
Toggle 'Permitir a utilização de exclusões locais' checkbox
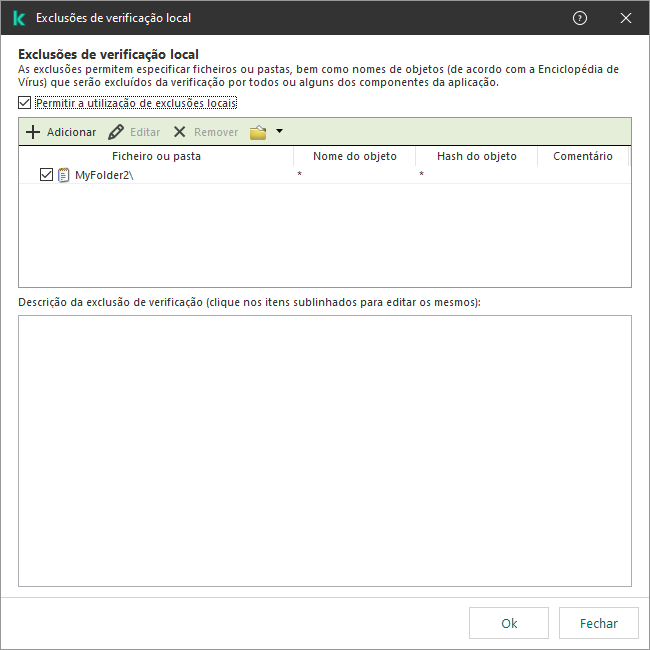(x=24, y=103)
